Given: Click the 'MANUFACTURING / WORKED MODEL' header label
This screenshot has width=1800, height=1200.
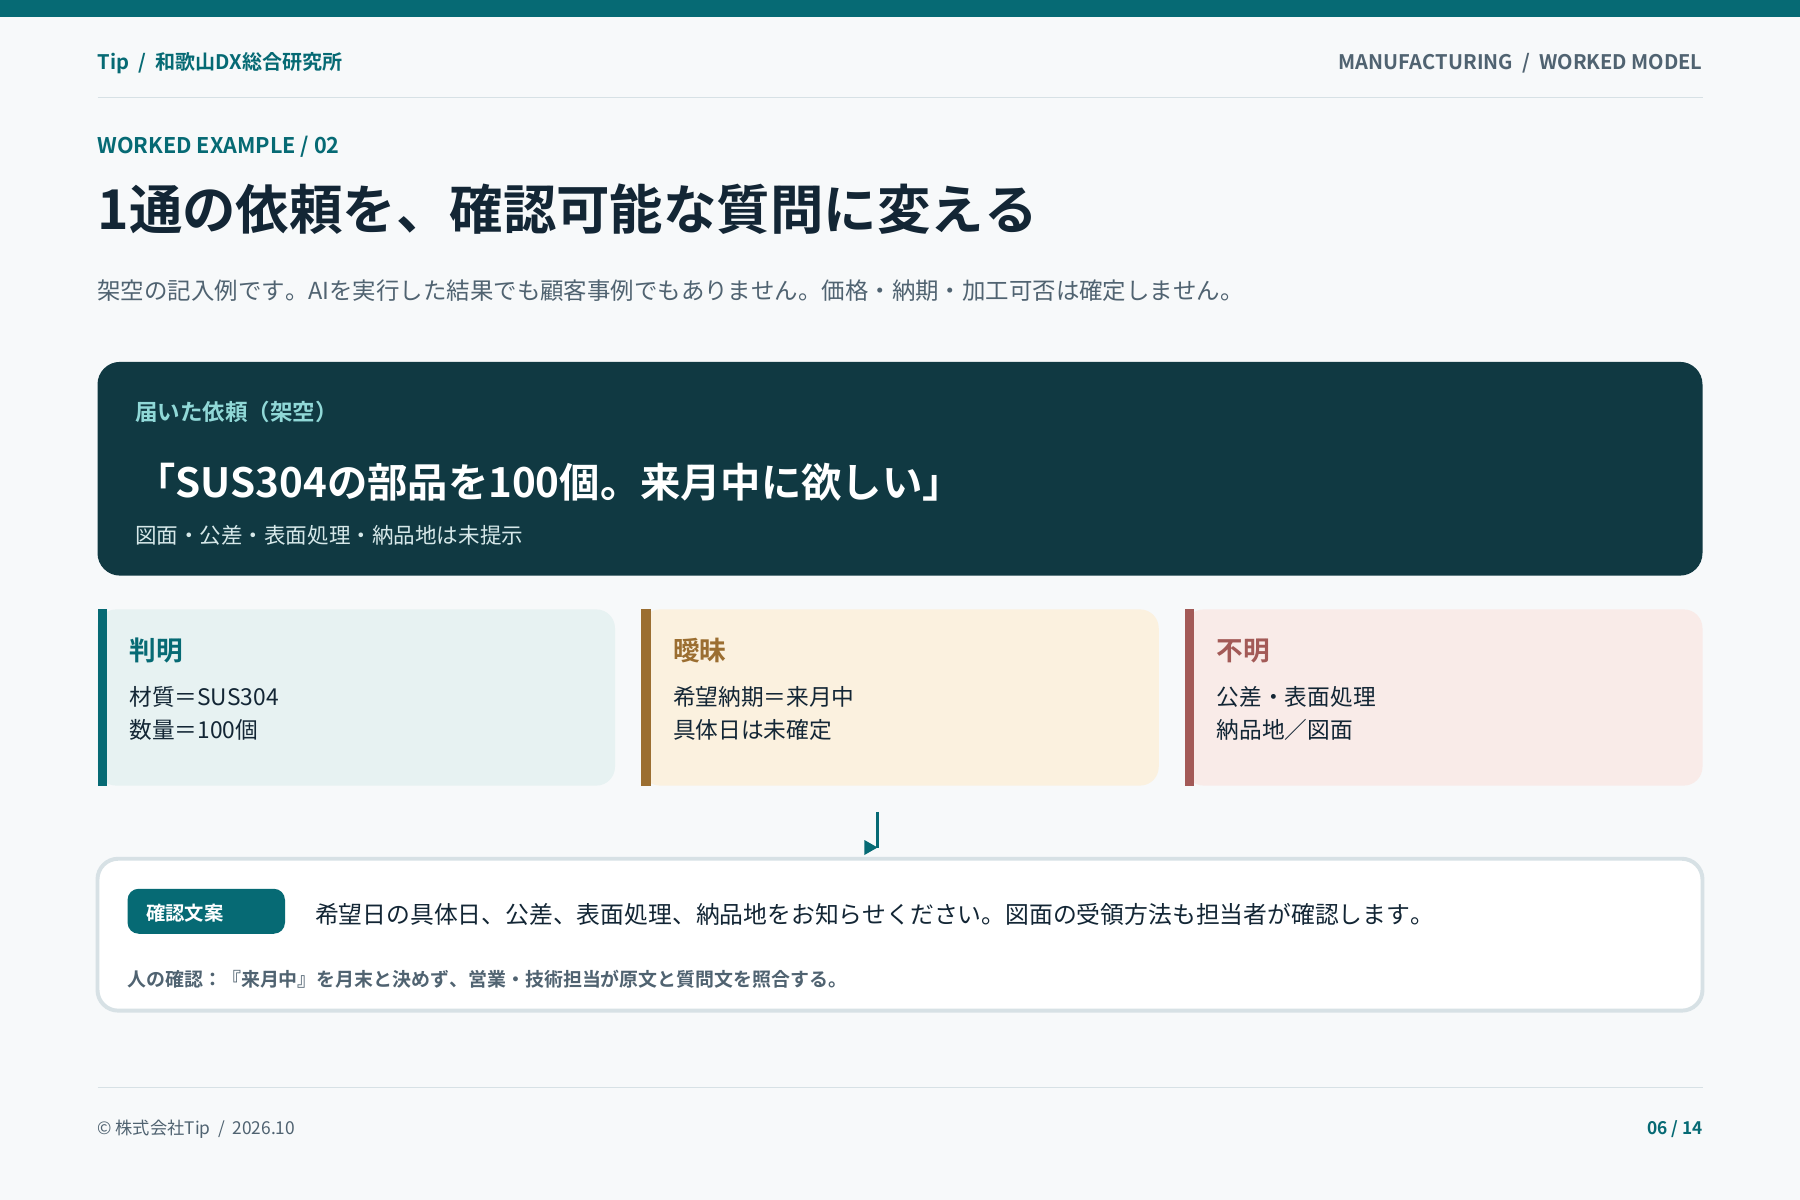Looking at the screenshot, I should tap(1519, 62).
